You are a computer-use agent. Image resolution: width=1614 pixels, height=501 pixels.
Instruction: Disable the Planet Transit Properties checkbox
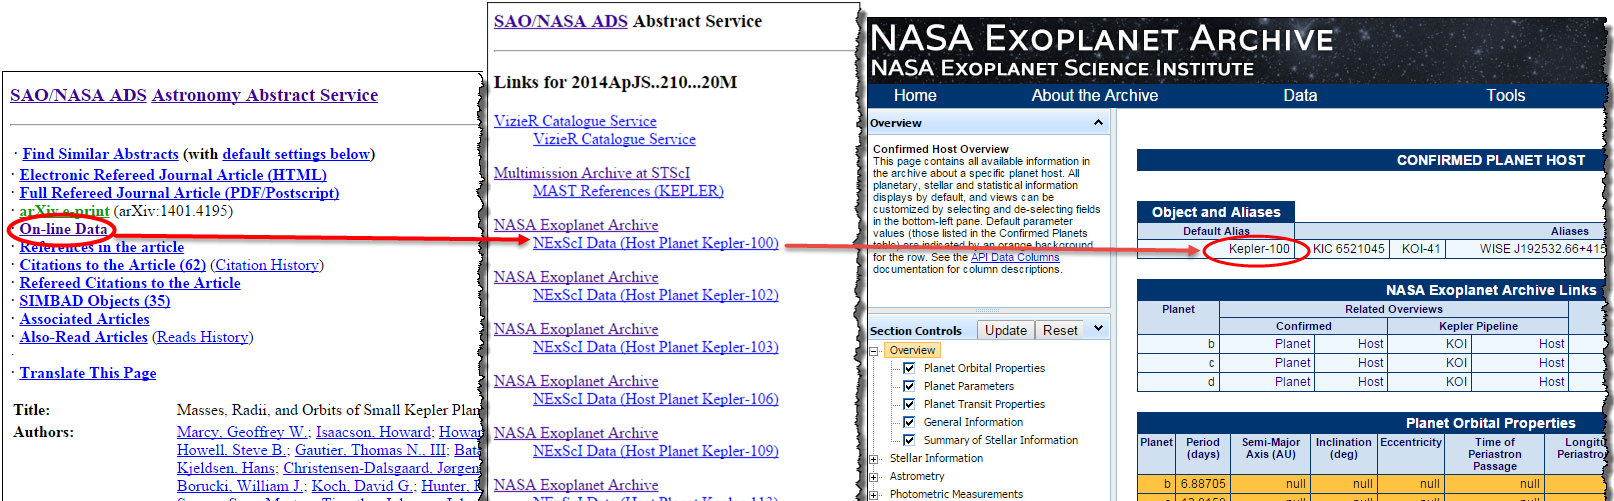point(909,404)
